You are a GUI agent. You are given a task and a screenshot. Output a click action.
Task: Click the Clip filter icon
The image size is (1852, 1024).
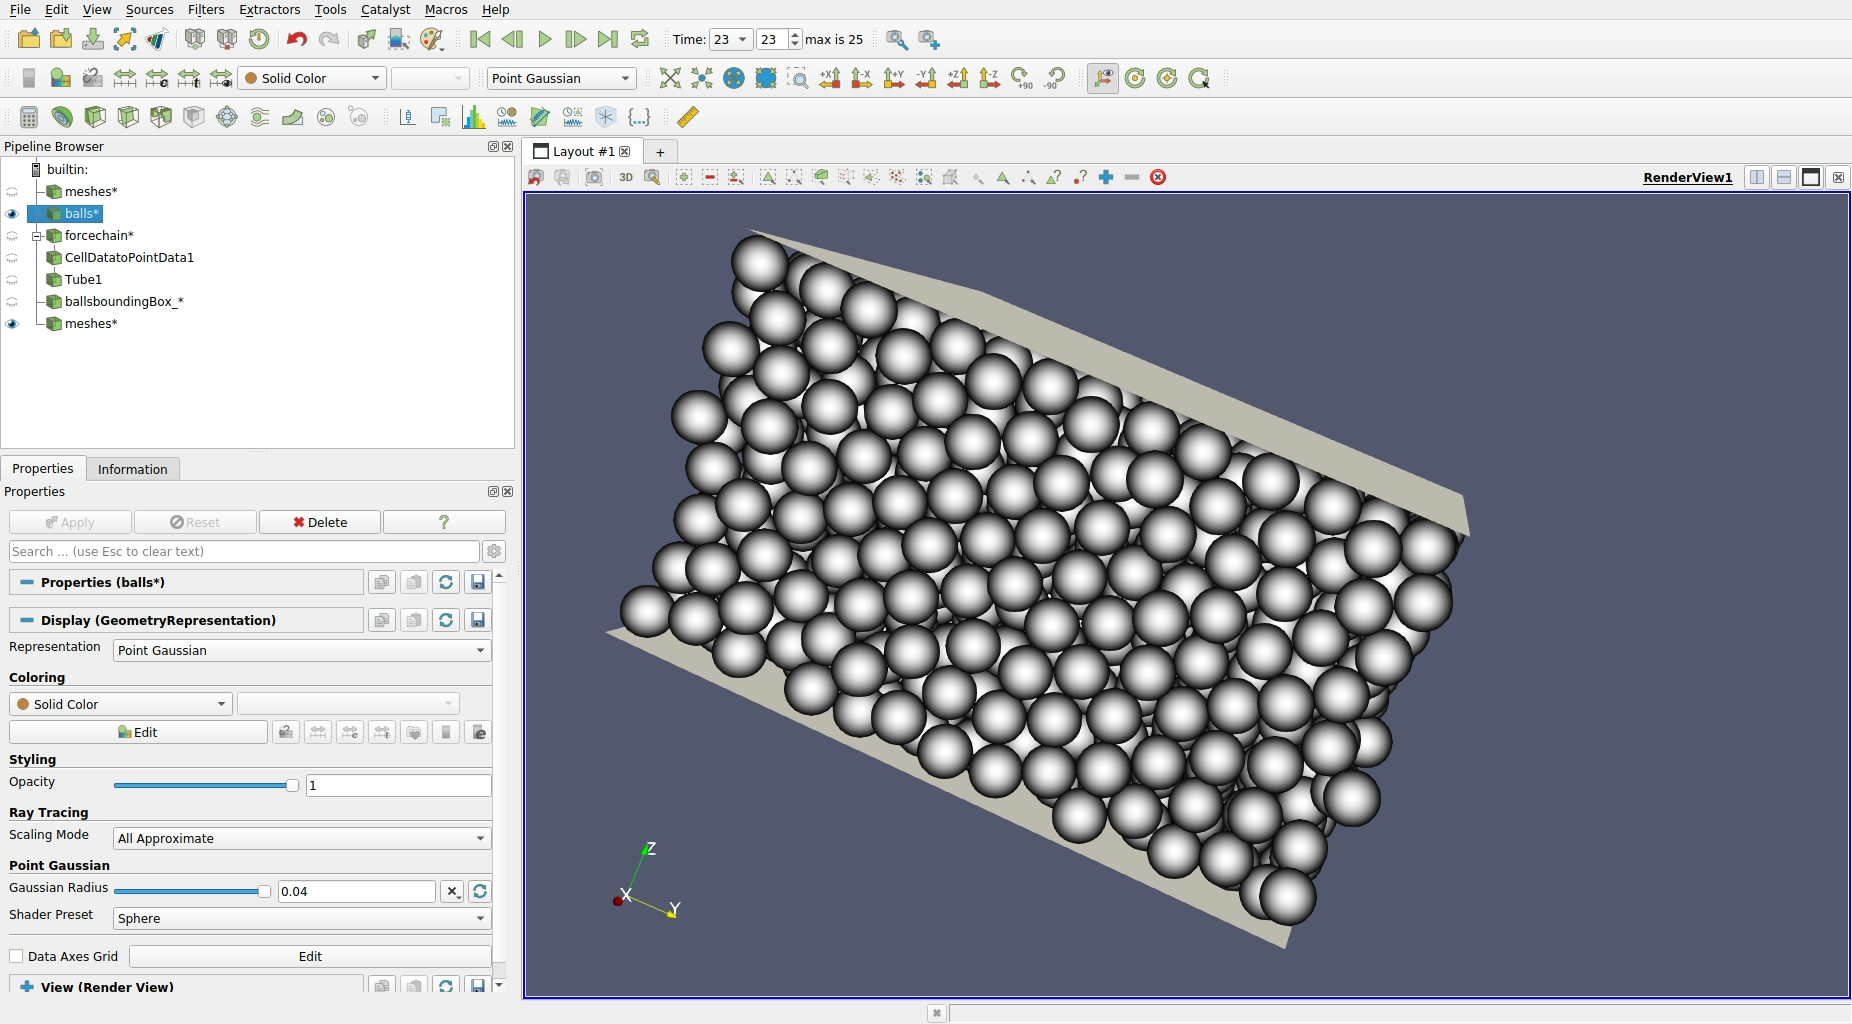95,117
